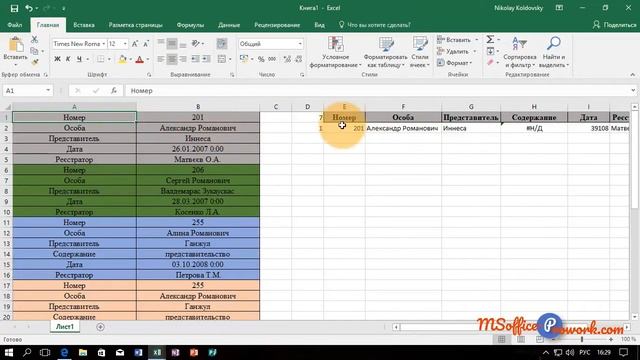Toggle middle vertical alignment
This screenshot has width=640, height=360.
172,43
